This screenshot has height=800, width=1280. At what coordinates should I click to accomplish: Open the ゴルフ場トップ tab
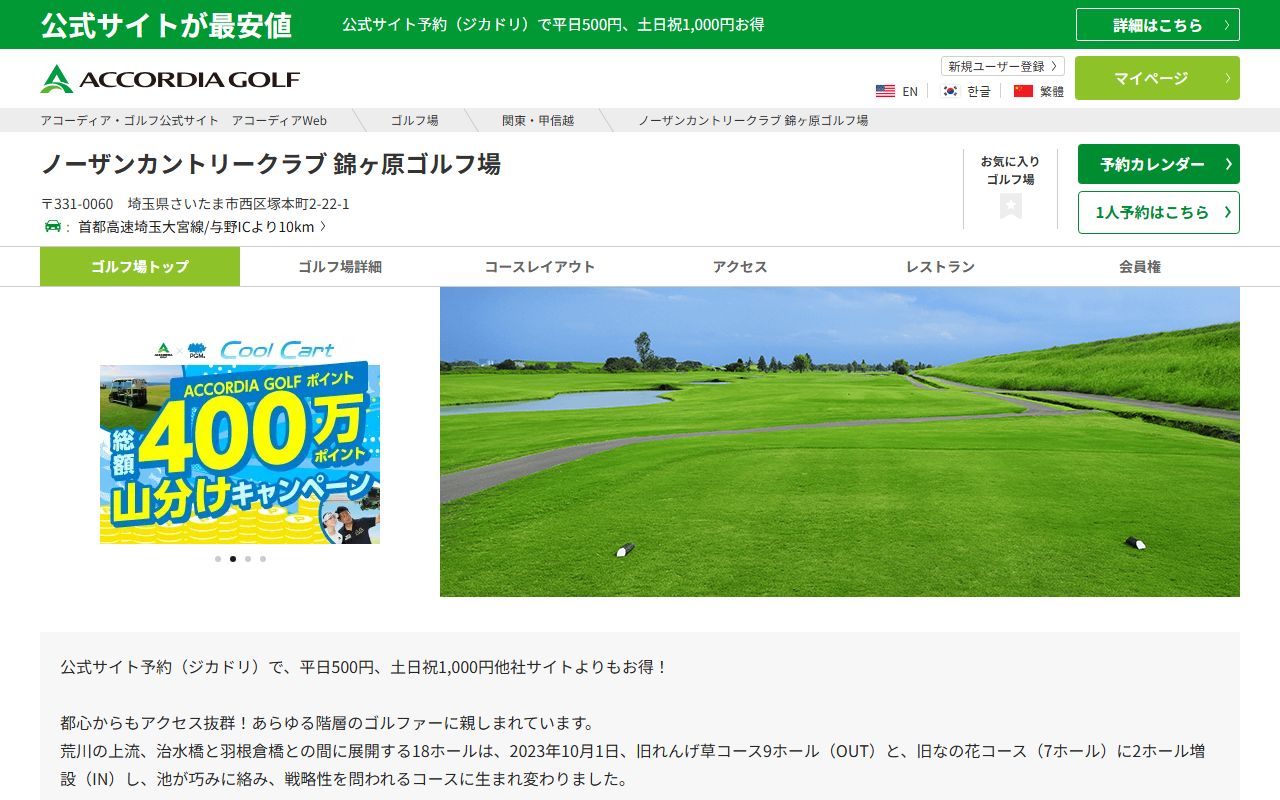(140, 267)
